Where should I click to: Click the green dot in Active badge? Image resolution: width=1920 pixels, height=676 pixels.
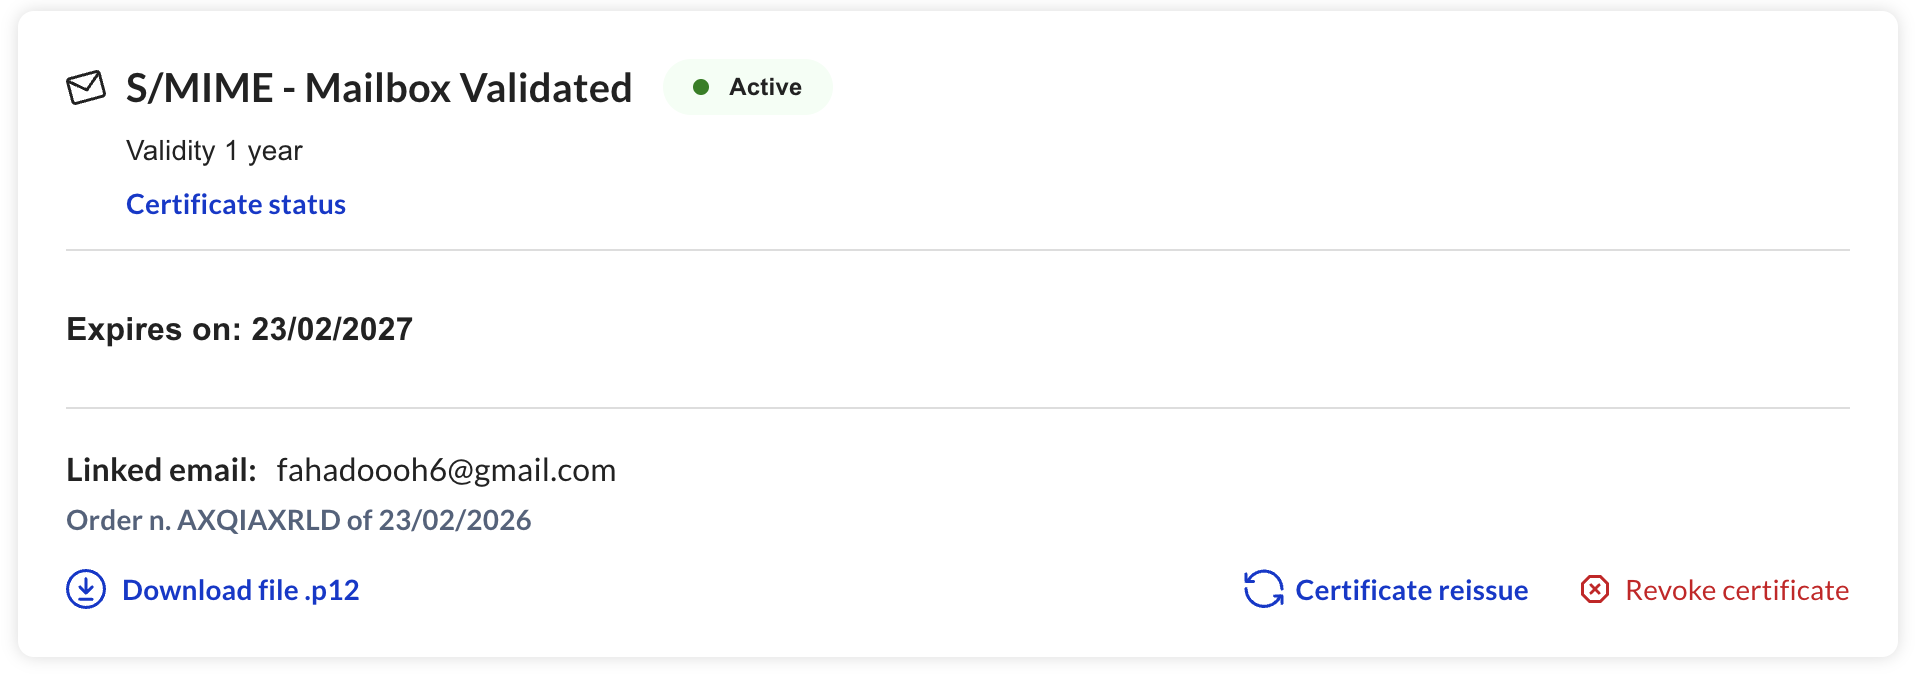[x=701, y=88]
